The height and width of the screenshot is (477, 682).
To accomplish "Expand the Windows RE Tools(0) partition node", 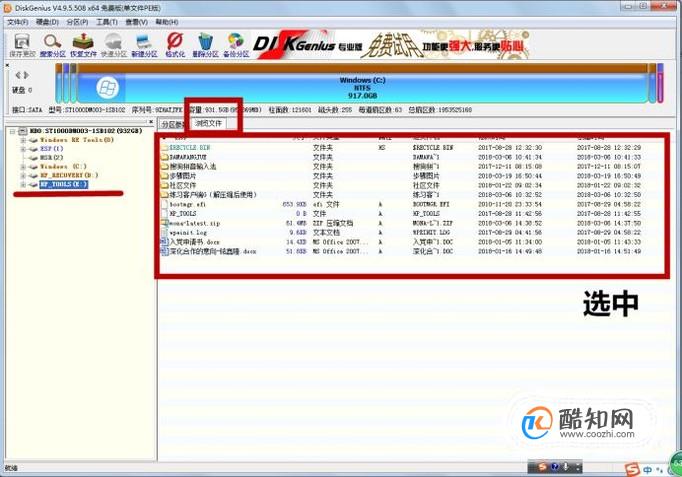I will tap(23, 140).
